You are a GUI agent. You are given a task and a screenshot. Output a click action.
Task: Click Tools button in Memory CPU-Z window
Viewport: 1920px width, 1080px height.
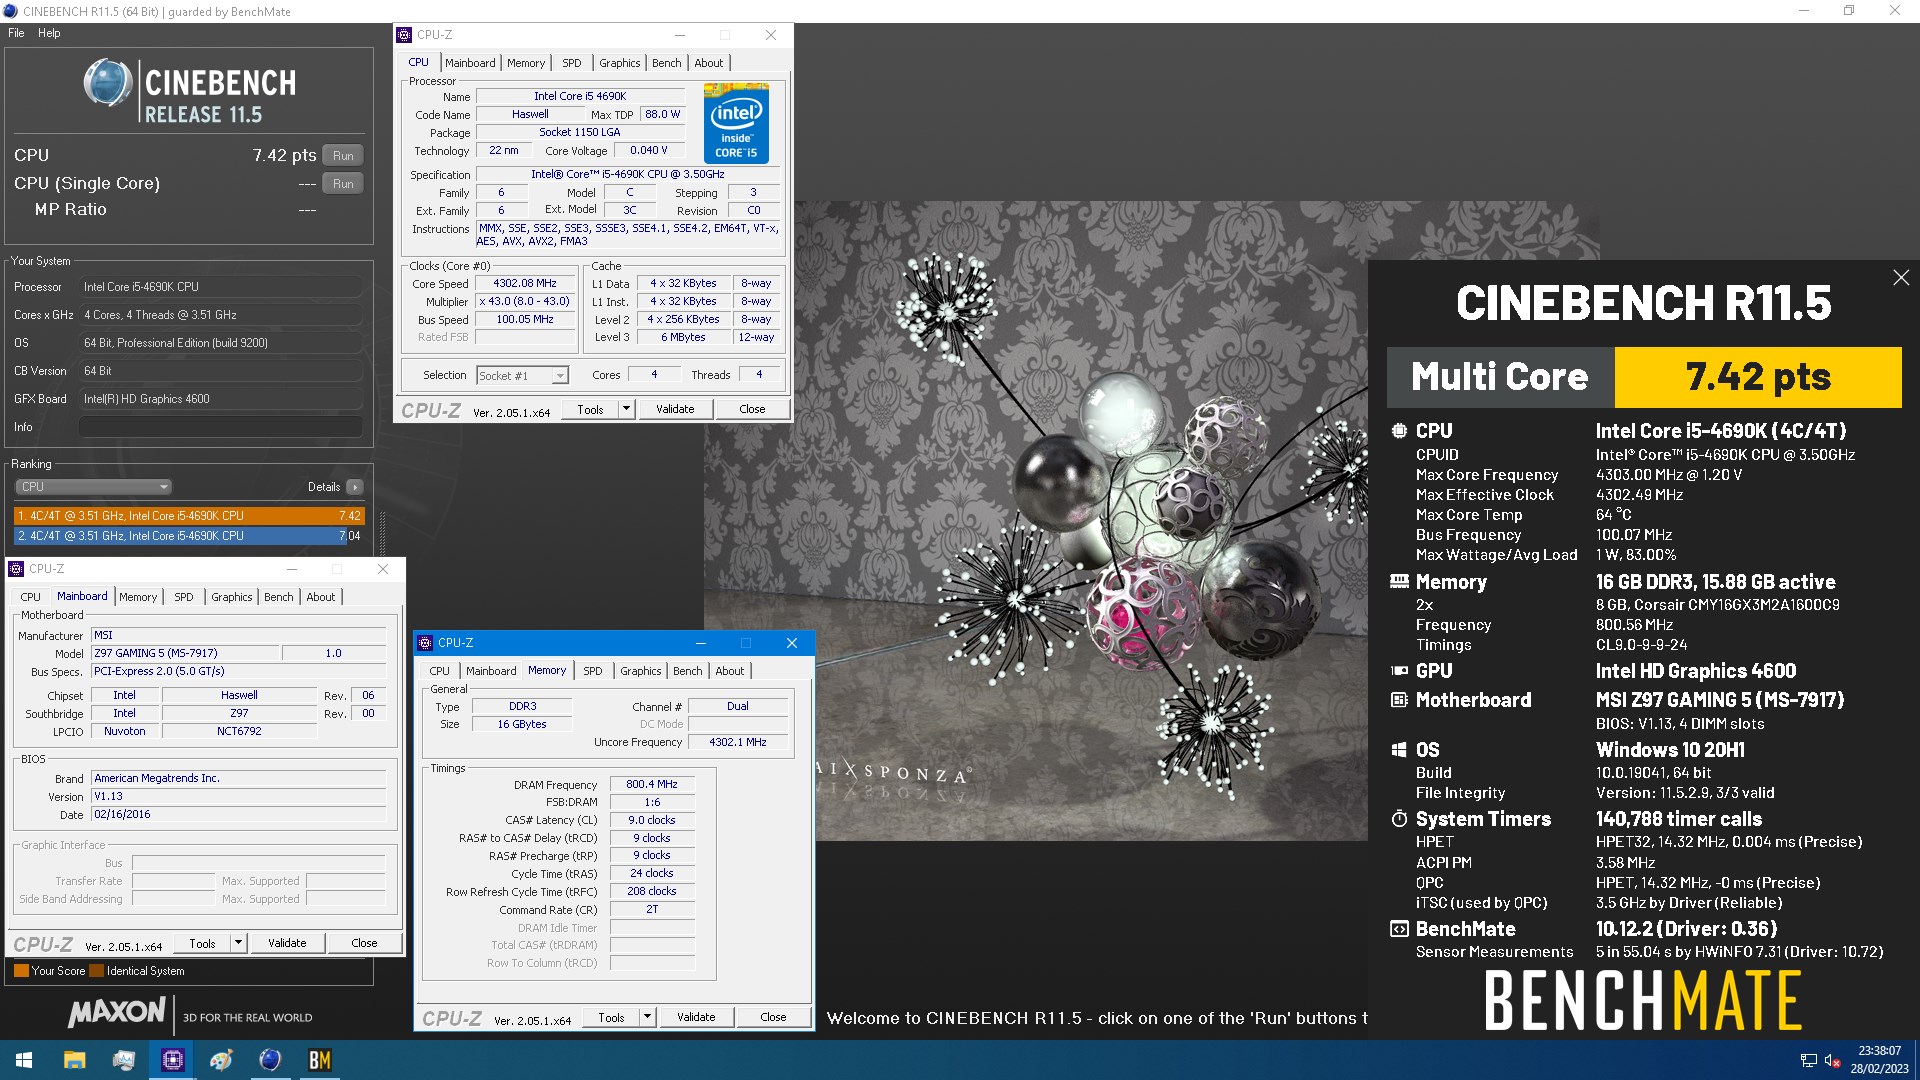point(611,1017)
